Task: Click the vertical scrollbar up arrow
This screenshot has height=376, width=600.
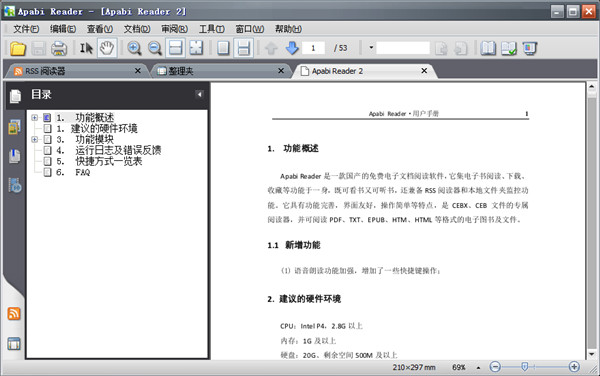Action: [592, 87]
